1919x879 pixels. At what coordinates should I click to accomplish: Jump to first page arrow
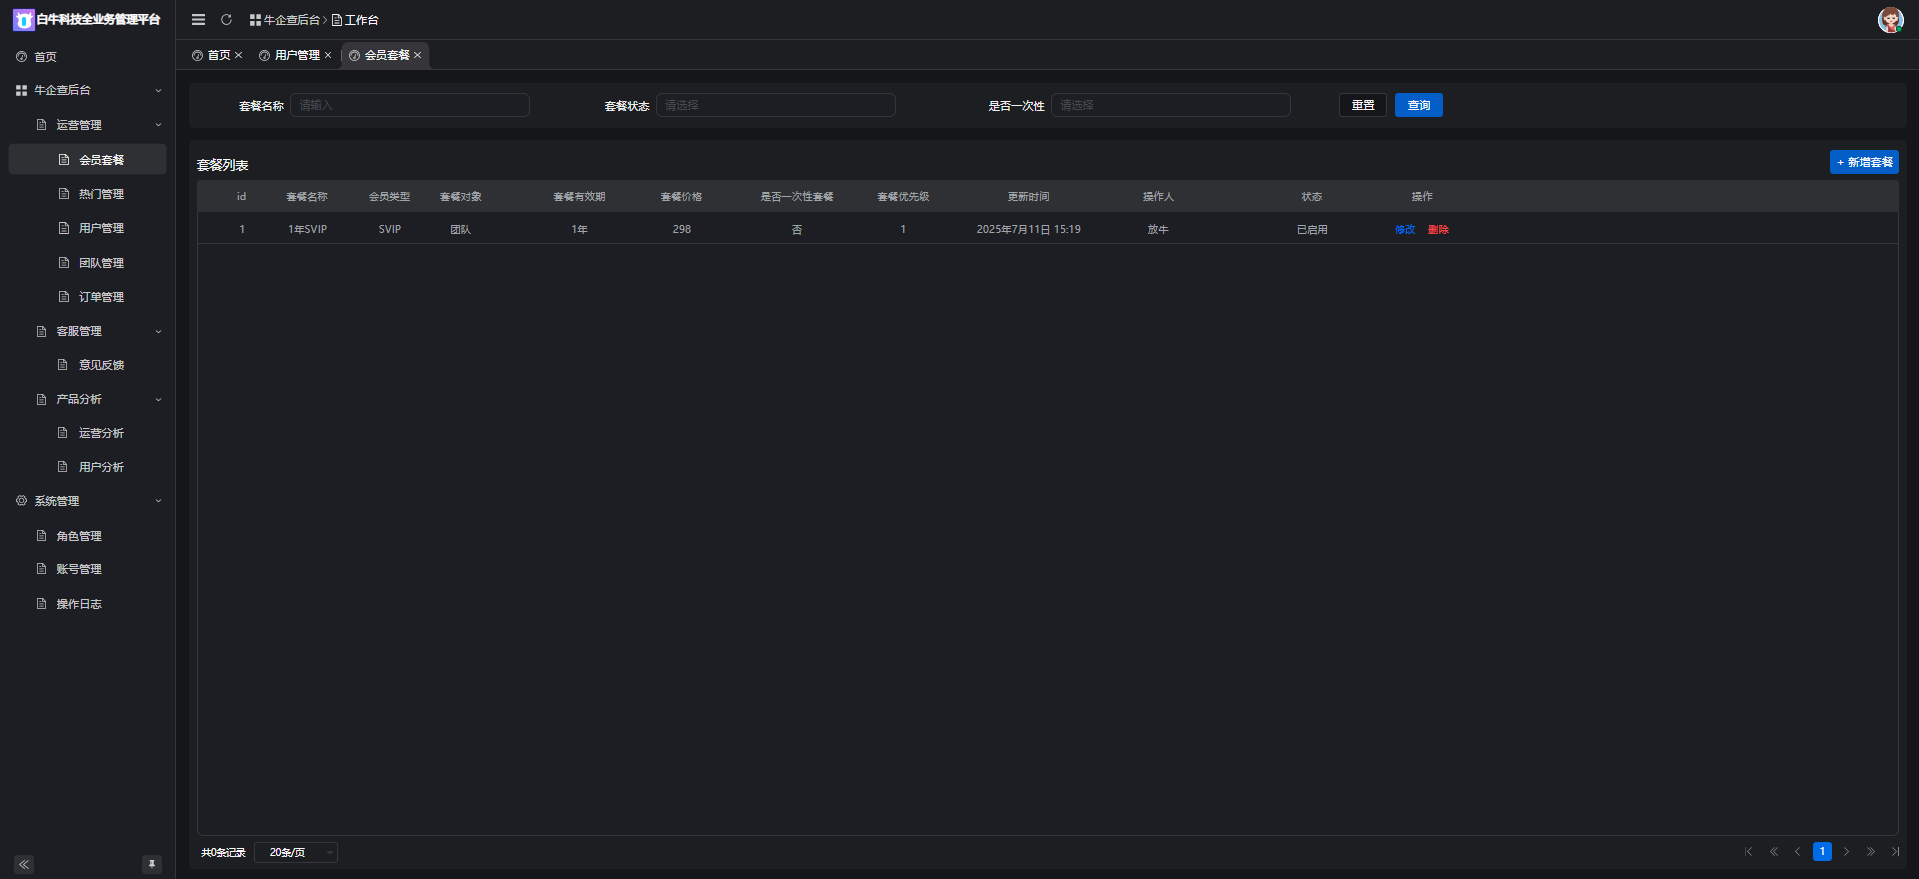tap(1748, 852)
